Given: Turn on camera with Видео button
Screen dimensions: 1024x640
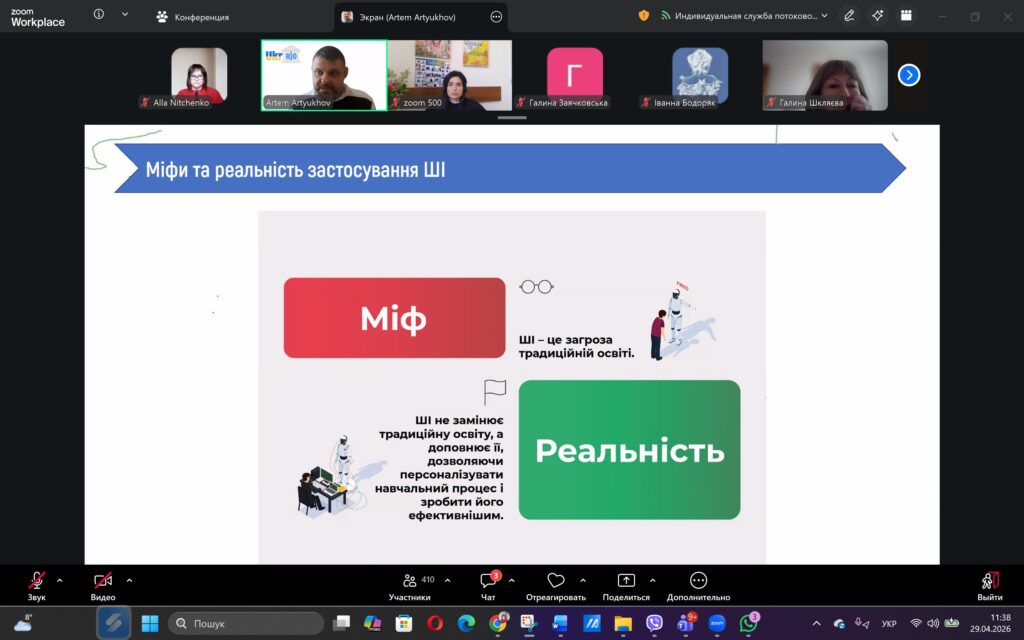Looking at the screenshot, I should pyautogui.click(x=103, y=581).
